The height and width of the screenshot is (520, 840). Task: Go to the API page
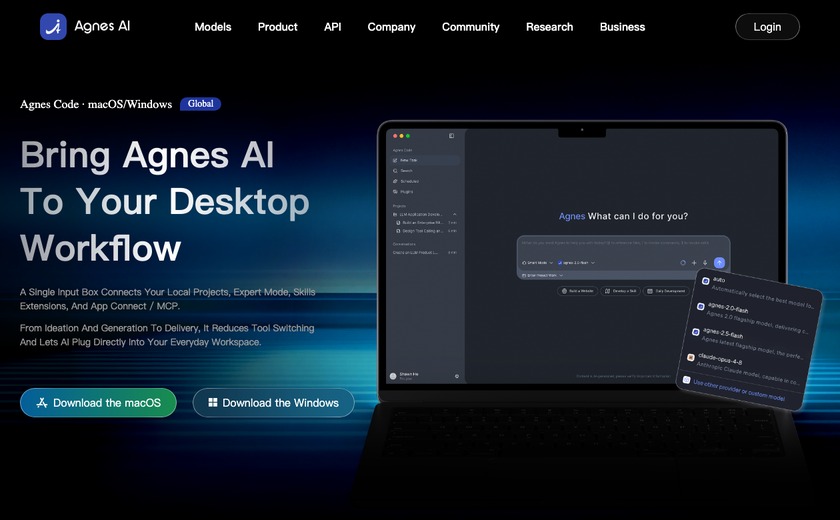pyautogui.click(x=332, y=27)
